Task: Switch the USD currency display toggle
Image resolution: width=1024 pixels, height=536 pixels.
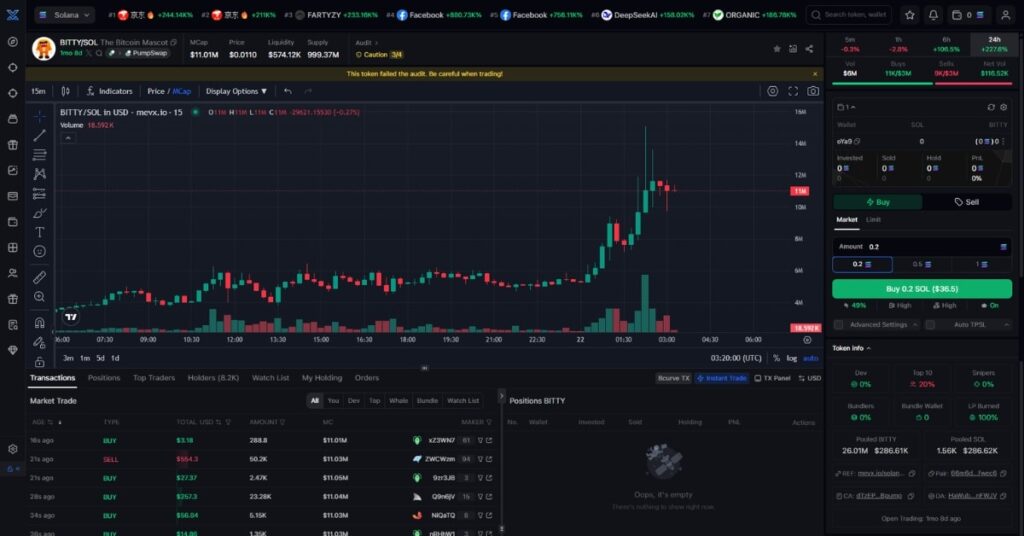Action: [x=810, y=378]
